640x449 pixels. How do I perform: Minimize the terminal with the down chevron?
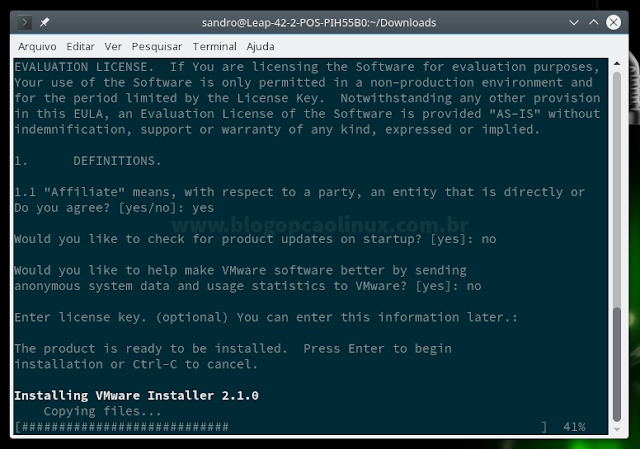pos(574,22)
